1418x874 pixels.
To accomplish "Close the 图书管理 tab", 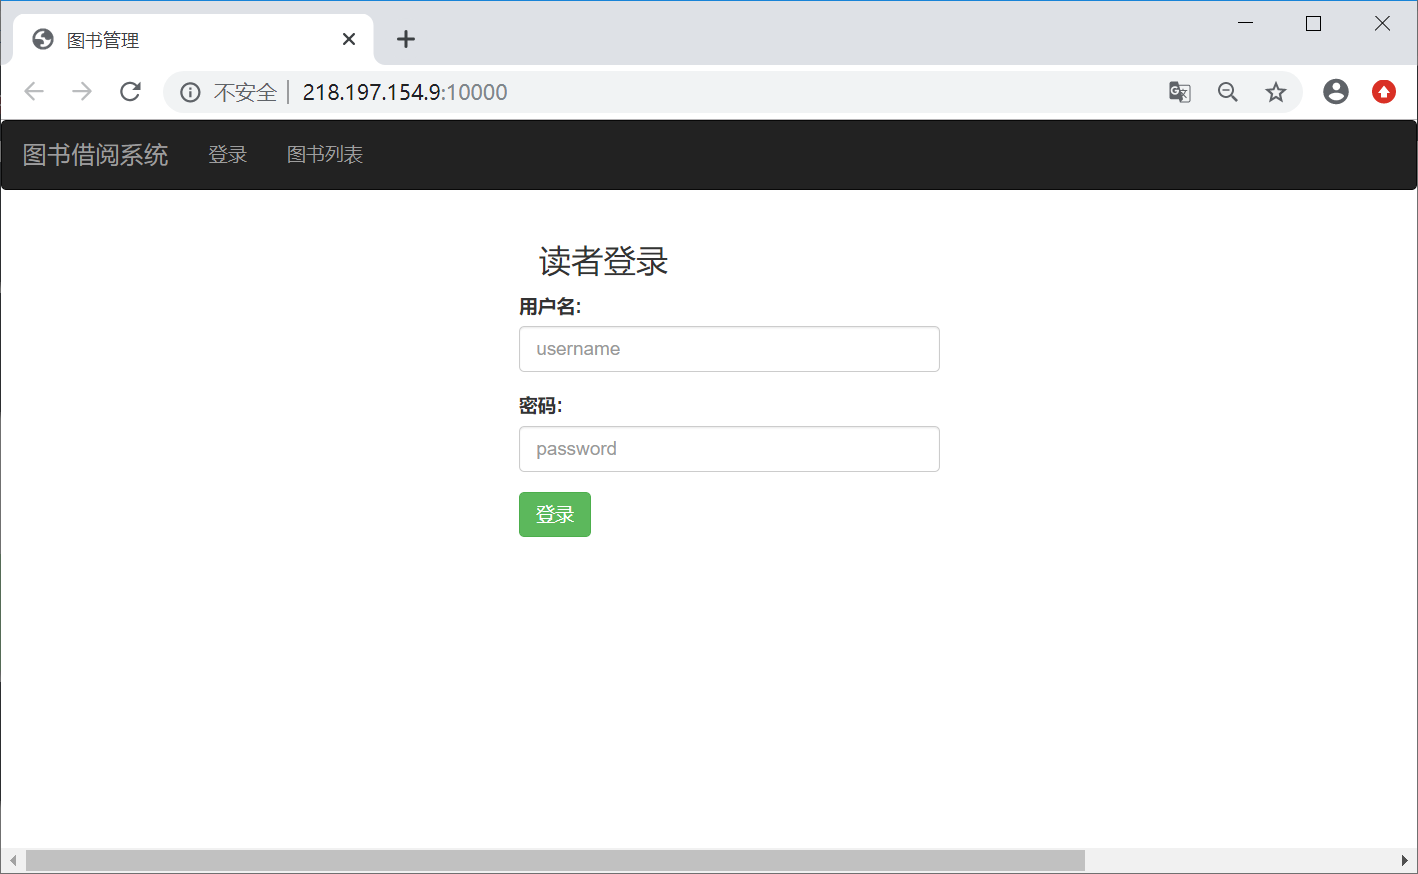I will click(349, 39).
